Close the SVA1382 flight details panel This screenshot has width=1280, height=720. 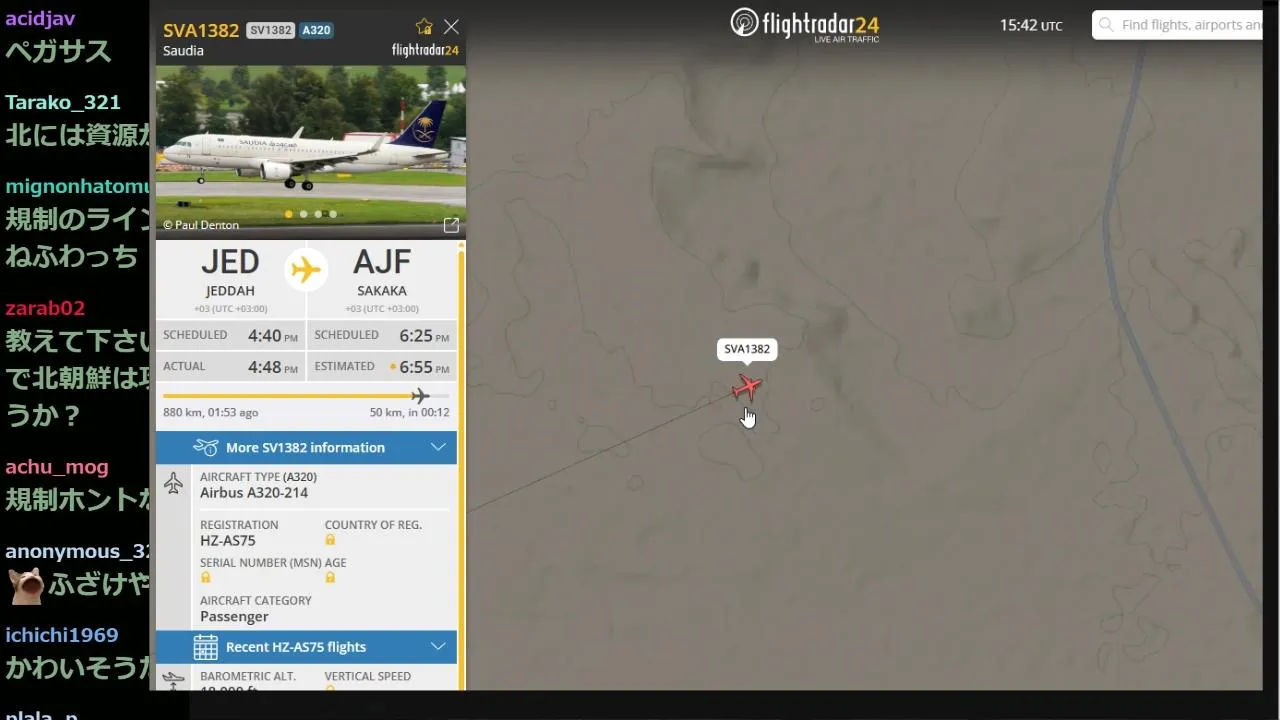[x=451, y=27]
